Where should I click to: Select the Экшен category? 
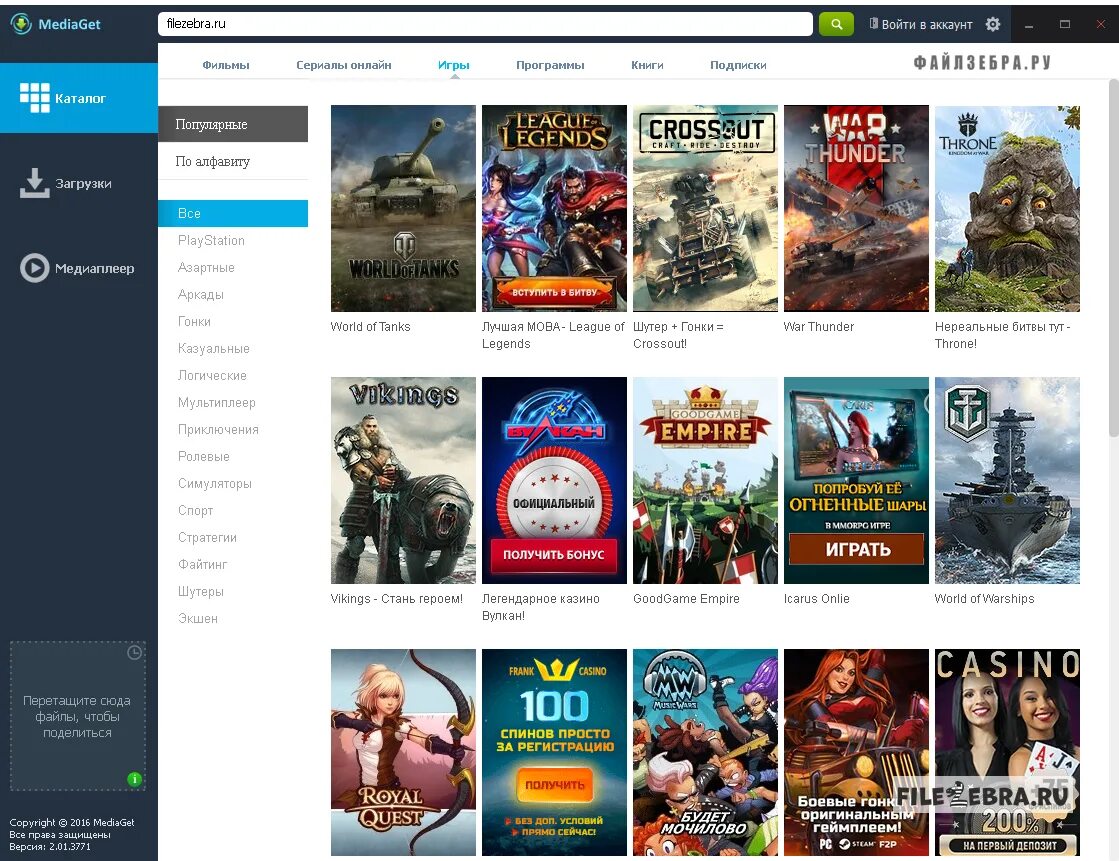pos(198,618)
